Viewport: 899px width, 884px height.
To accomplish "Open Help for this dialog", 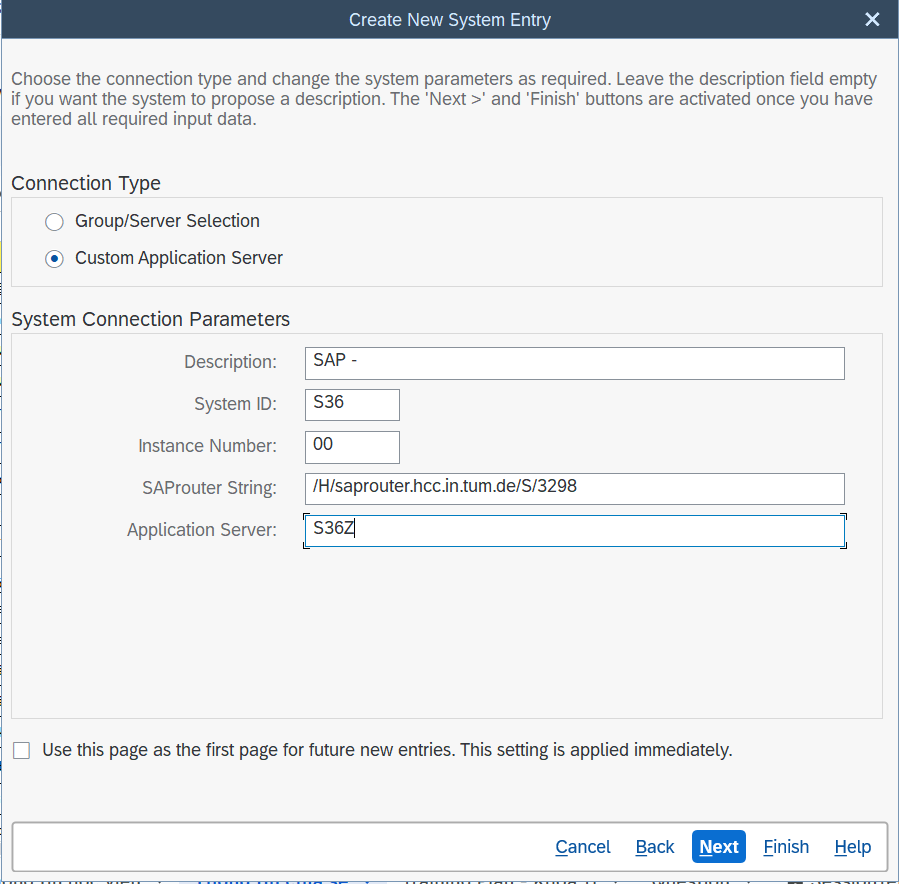I will pos(853,847).
